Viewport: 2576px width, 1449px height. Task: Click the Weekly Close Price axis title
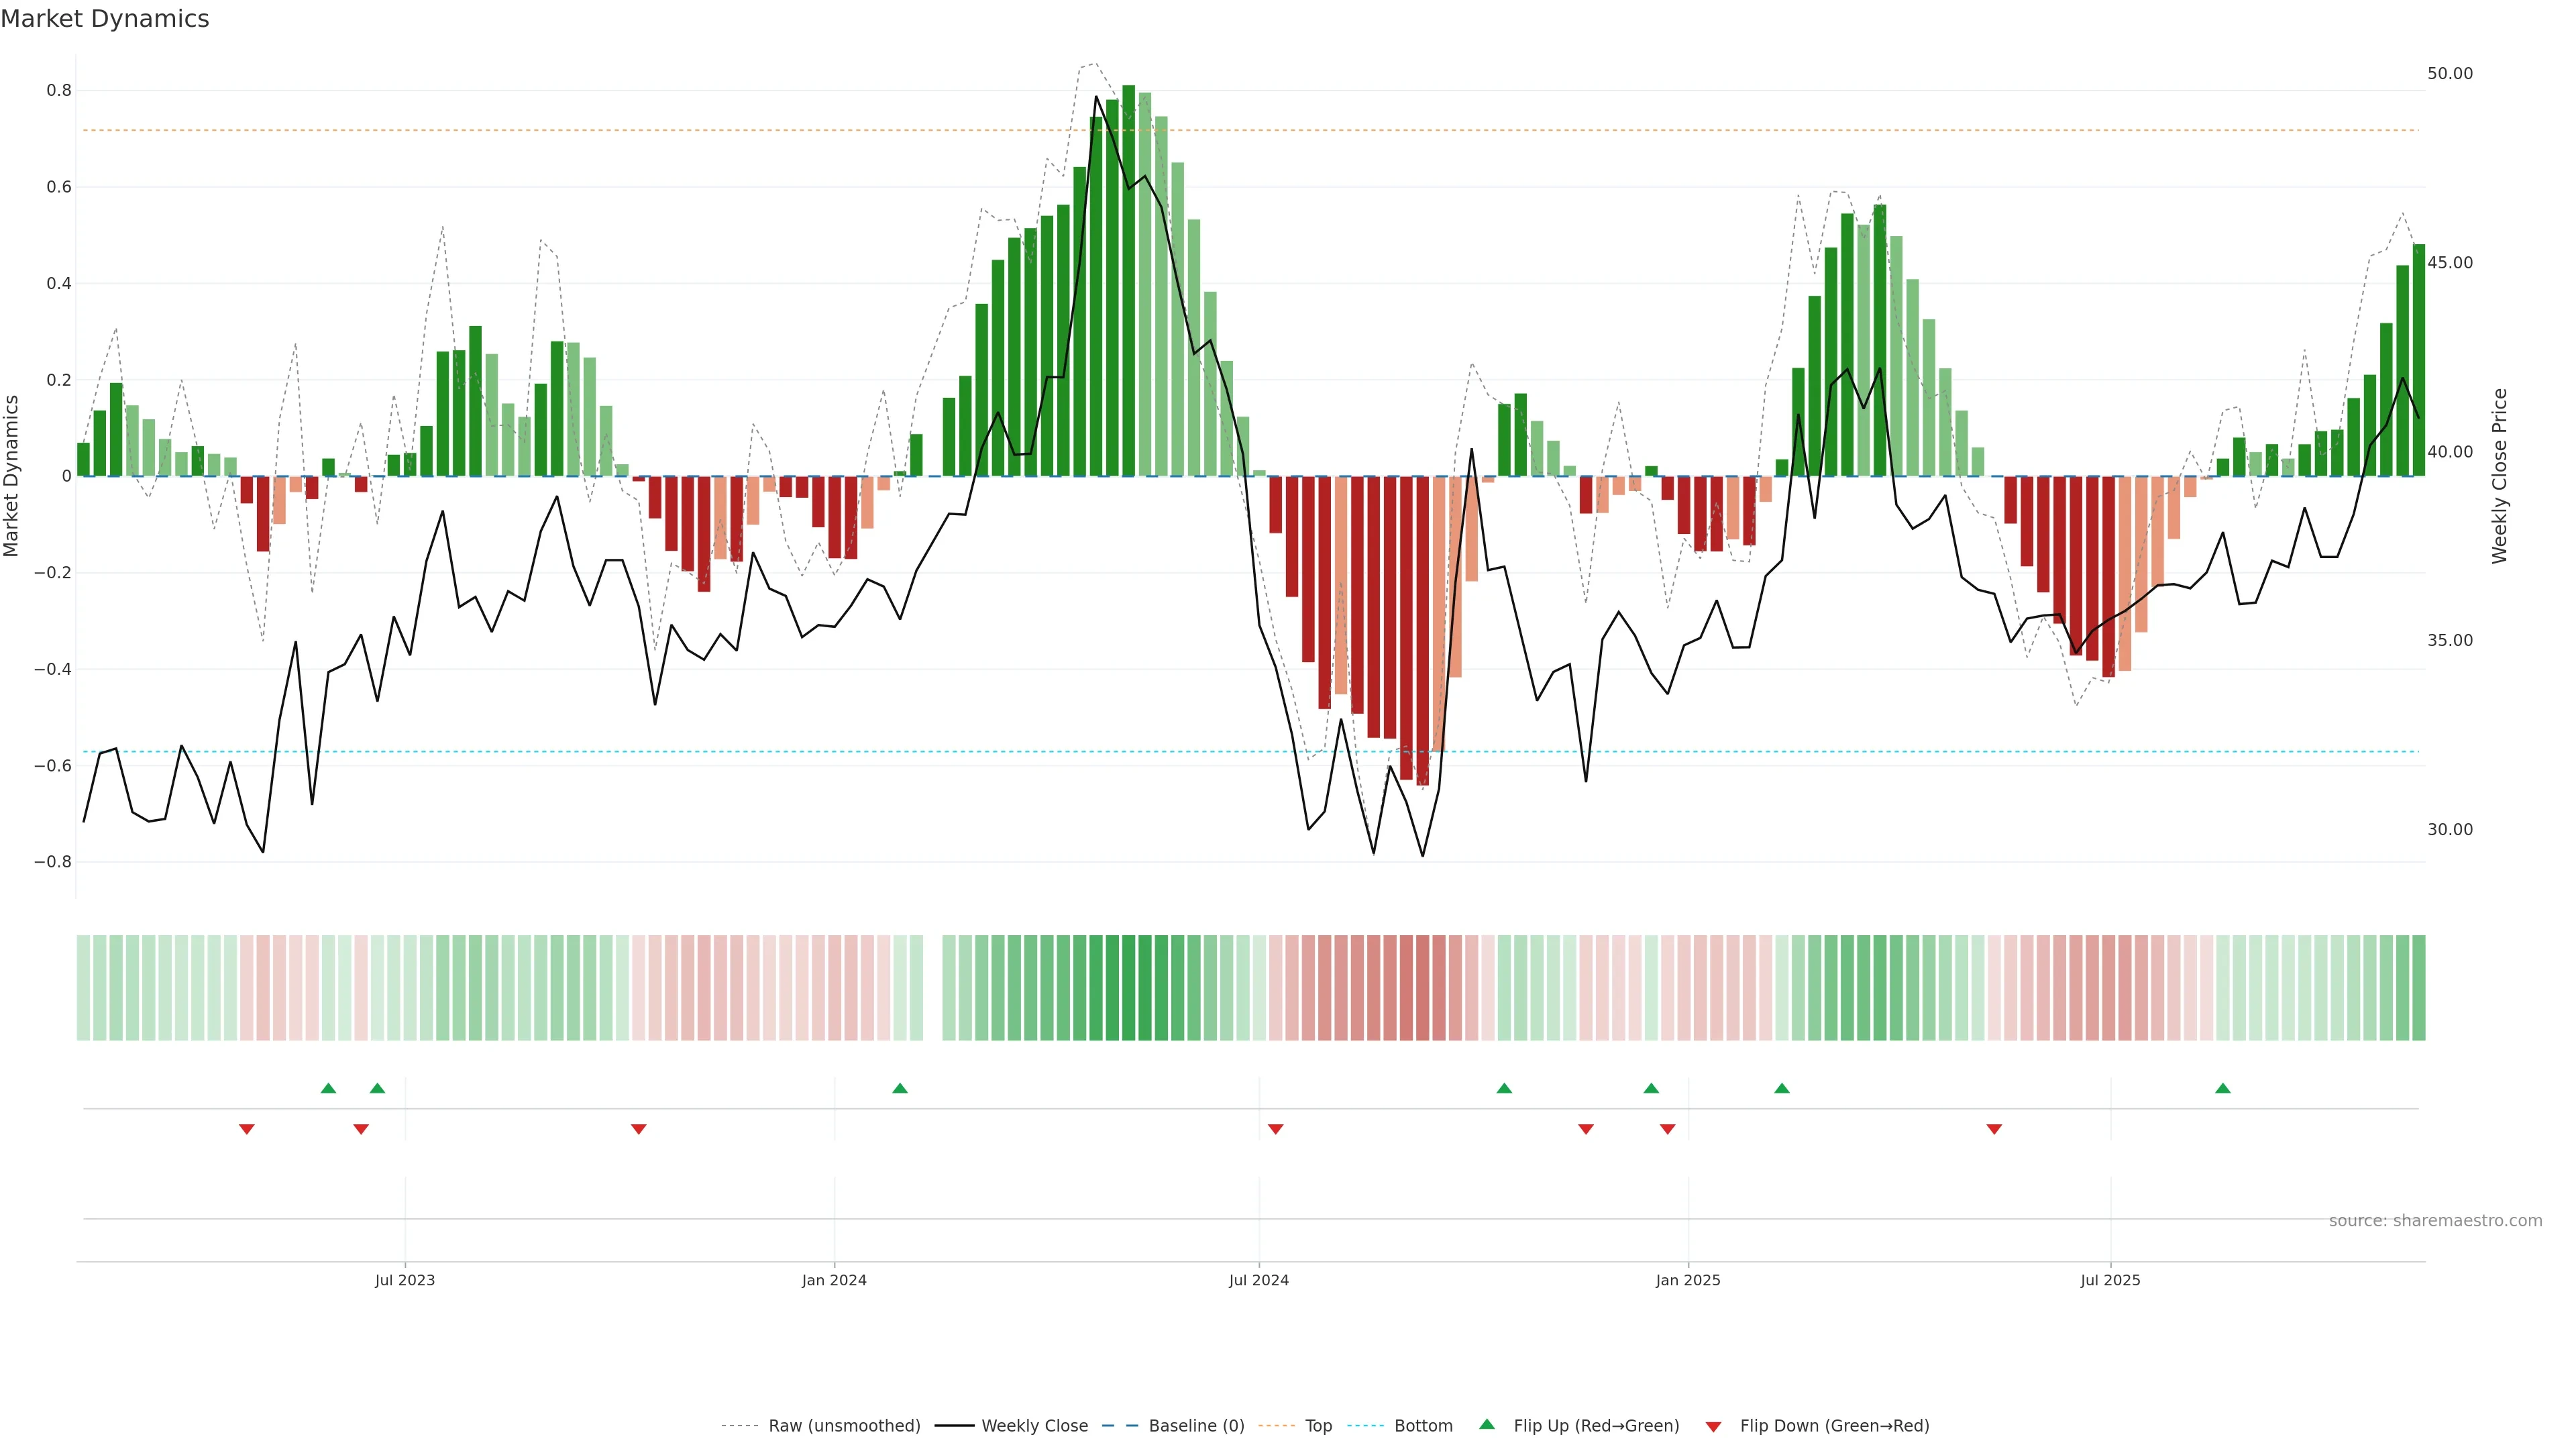2499,476
